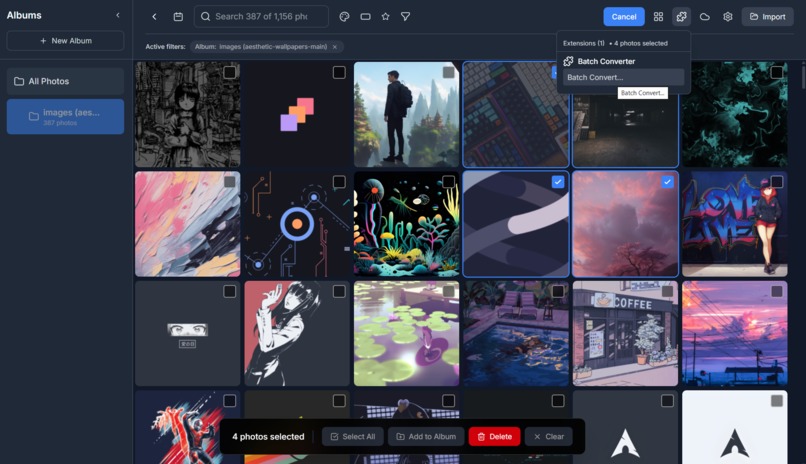Check the white Arch logo dark photo
The width and height of the screenshot is (806, 464).
[667, 401]
